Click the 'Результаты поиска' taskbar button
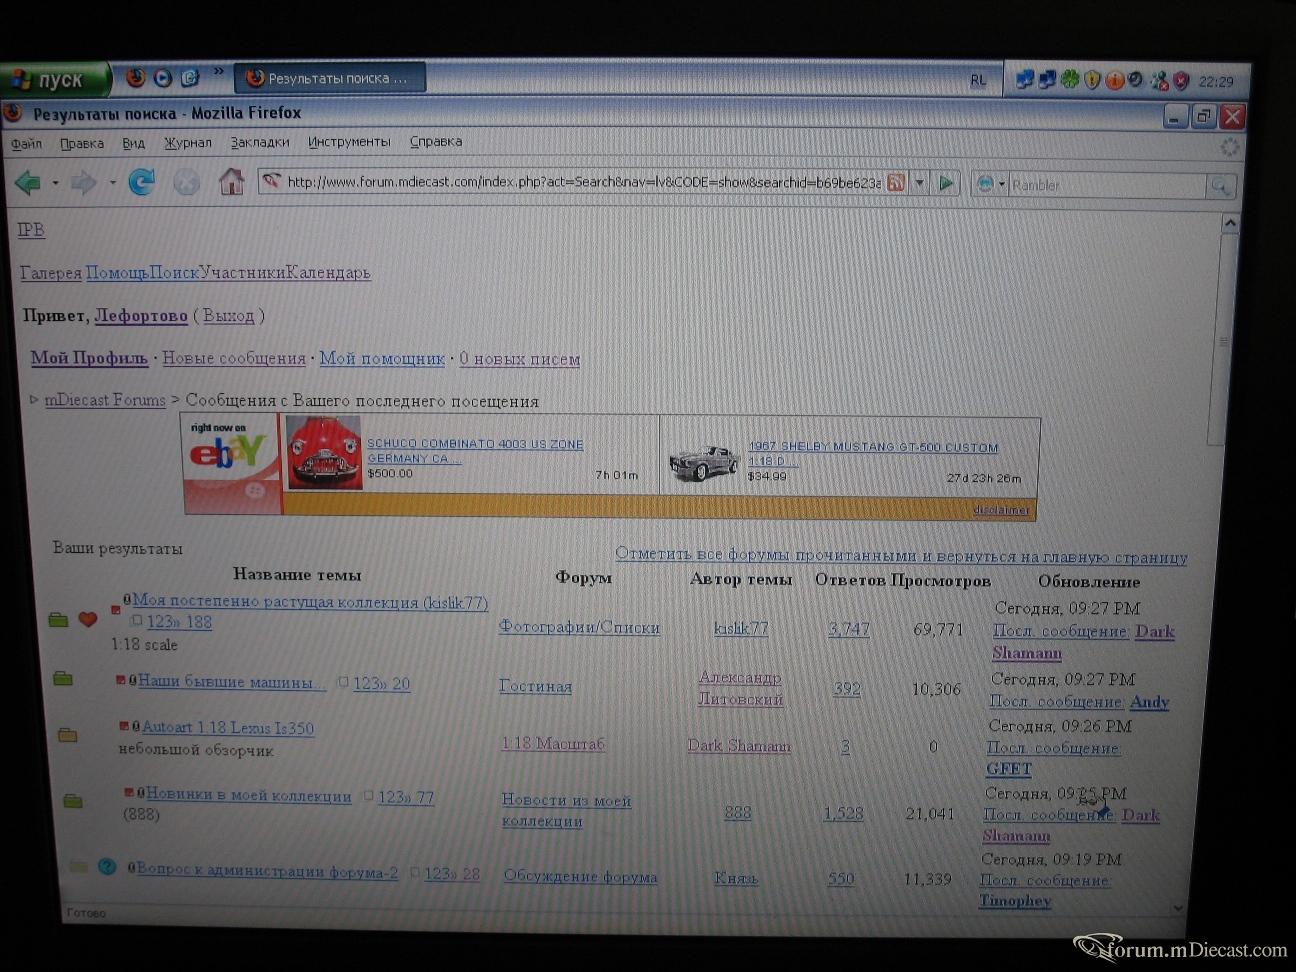Image resolution: width=1296 pixels, height=972 pixels. 330,78
